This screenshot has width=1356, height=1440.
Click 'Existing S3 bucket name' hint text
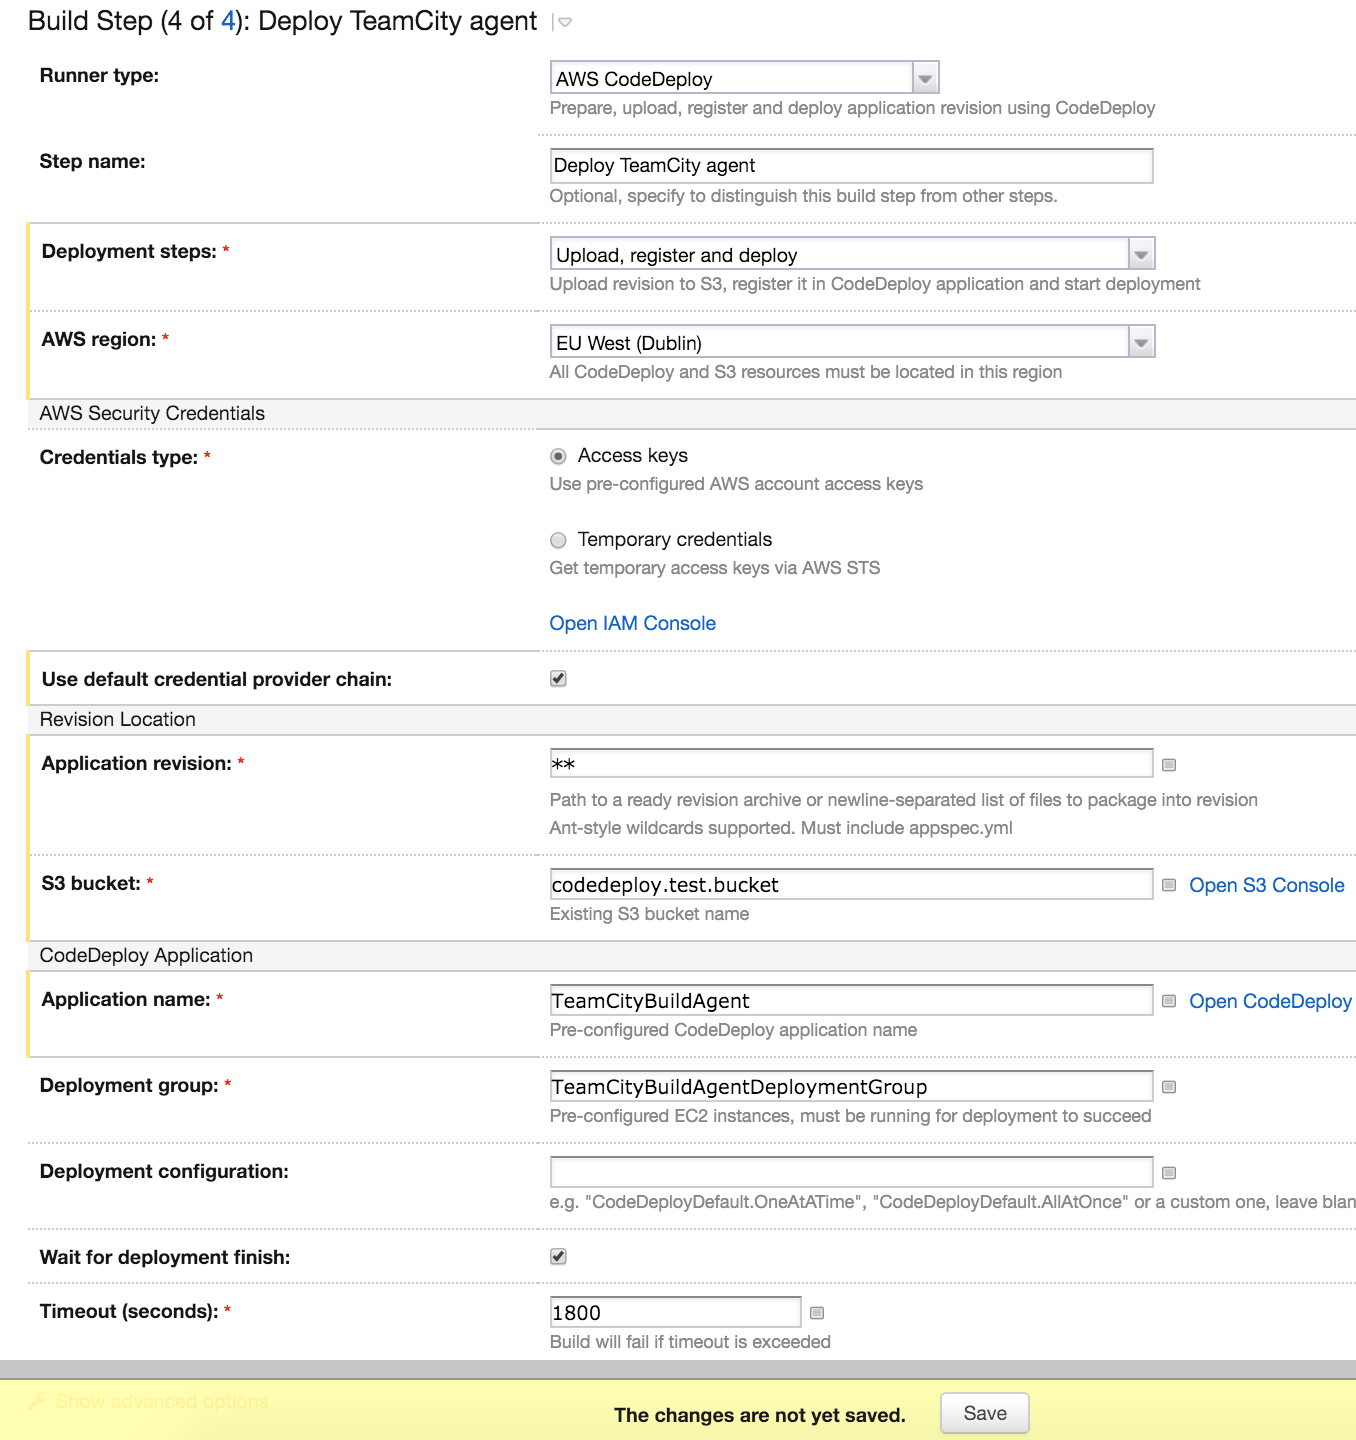click(649, 914)
